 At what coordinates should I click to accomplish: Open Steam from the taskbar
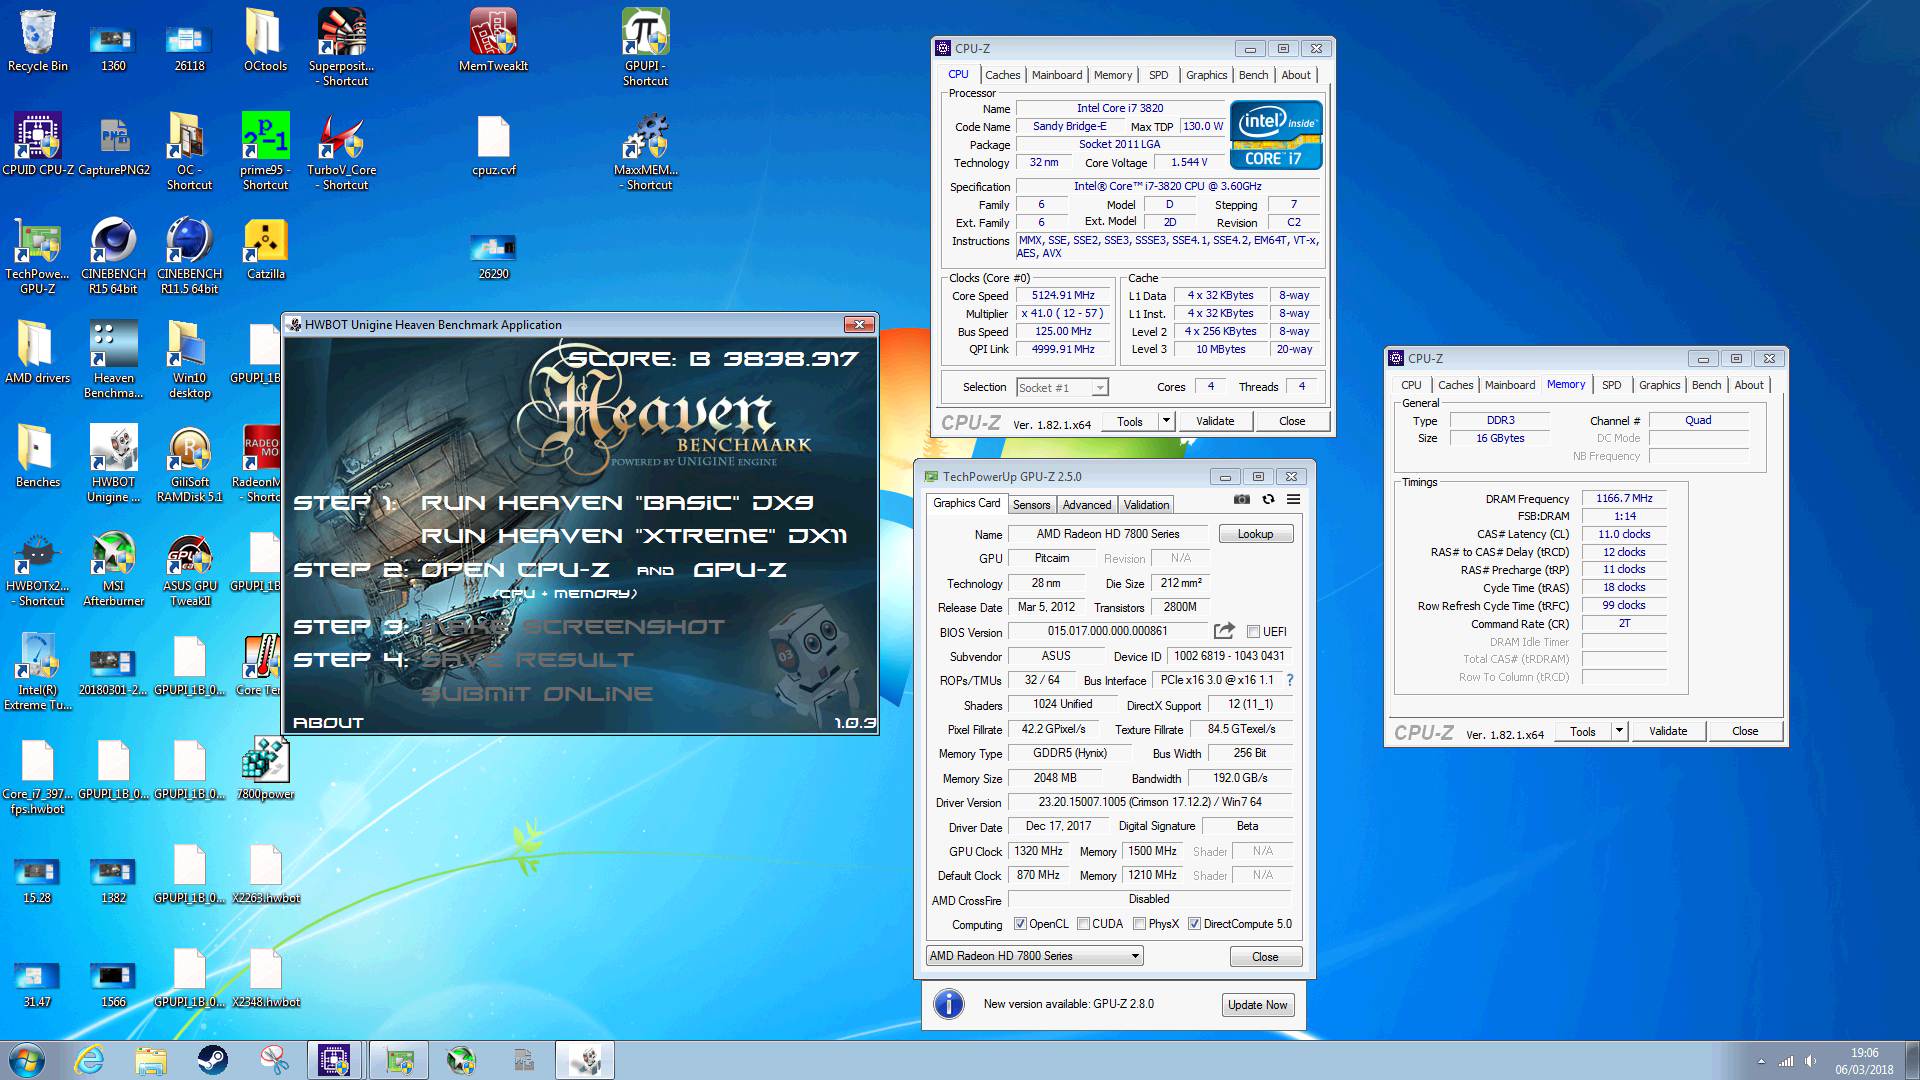click(x=212, y=1059)
